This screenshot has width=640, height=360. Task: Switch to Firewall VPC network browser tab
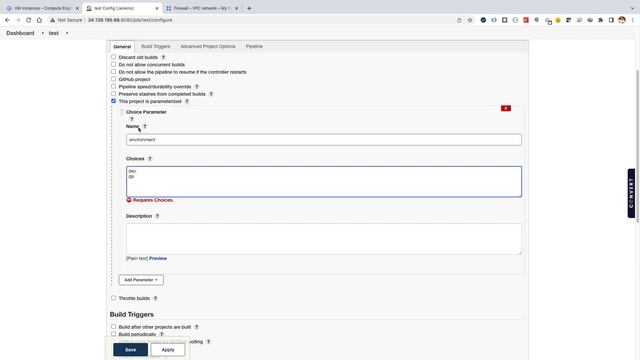(201, 8)
